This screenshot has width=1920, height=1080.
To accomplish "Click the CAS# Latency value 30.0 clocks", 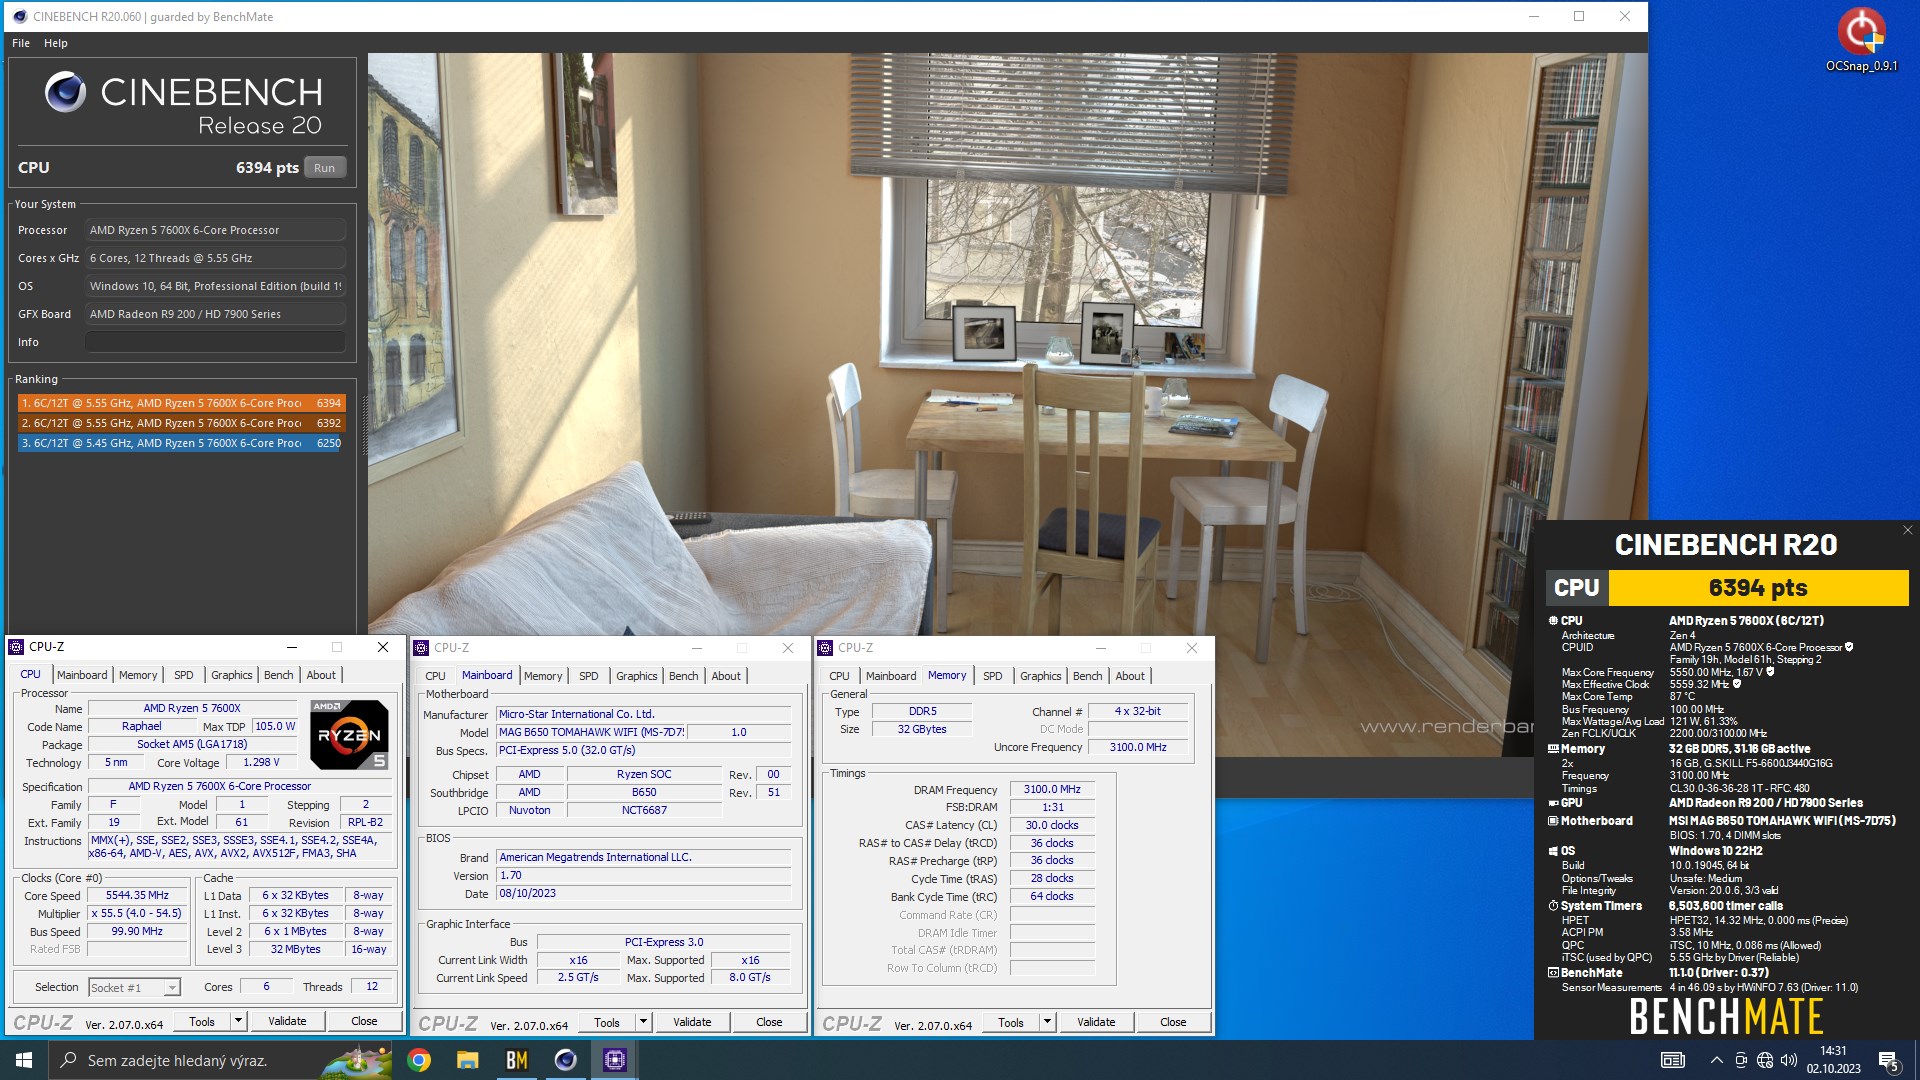I will 1052,825.
